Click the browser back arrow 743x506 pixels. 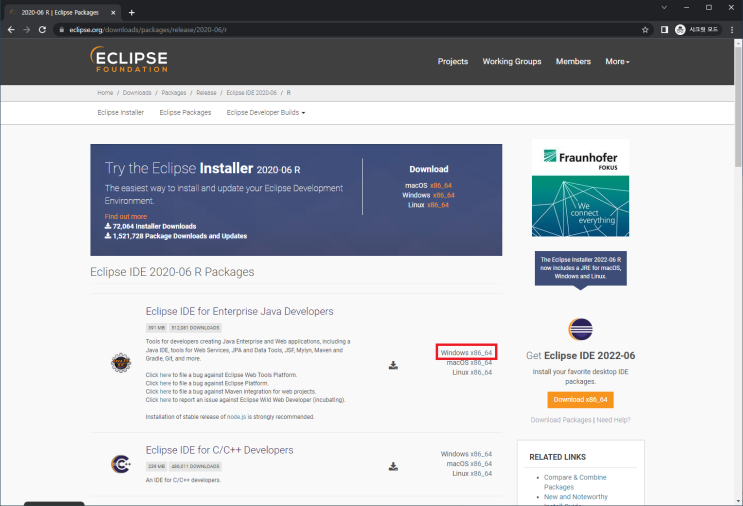(x=11, y=29)
